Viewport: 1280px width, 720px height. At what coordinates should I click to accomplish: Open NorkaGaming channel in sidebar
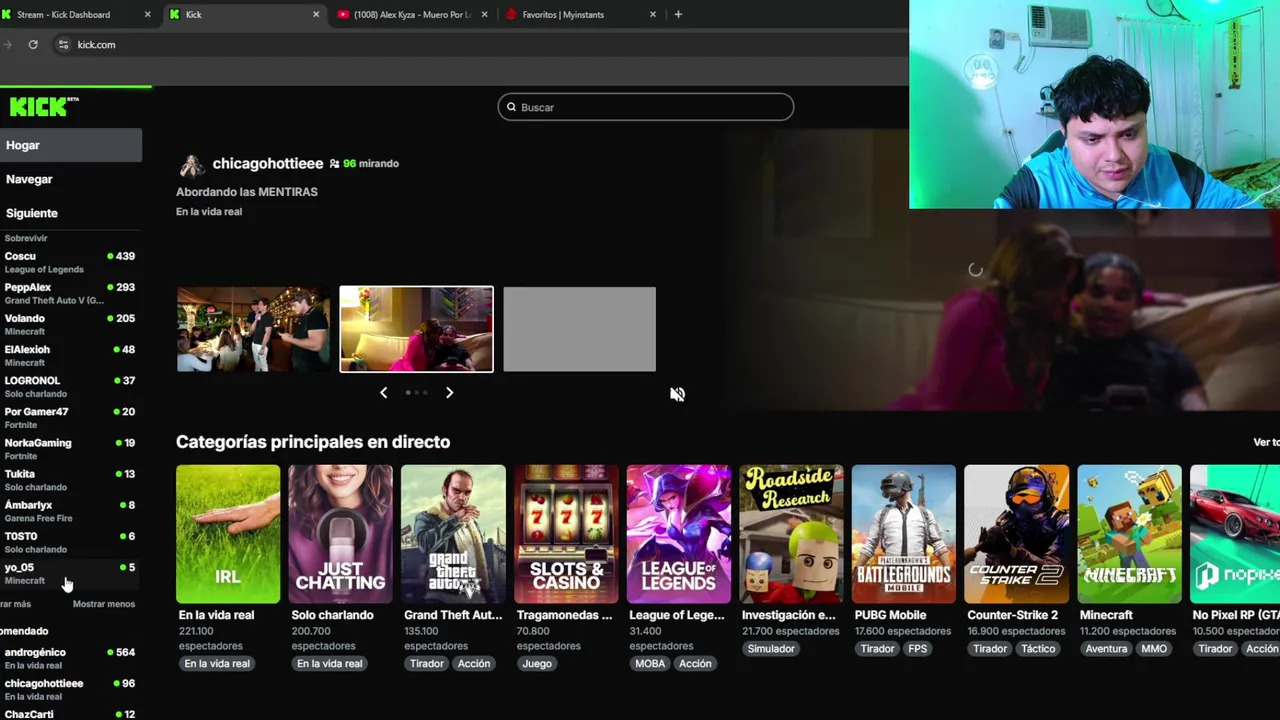[70, 448]
